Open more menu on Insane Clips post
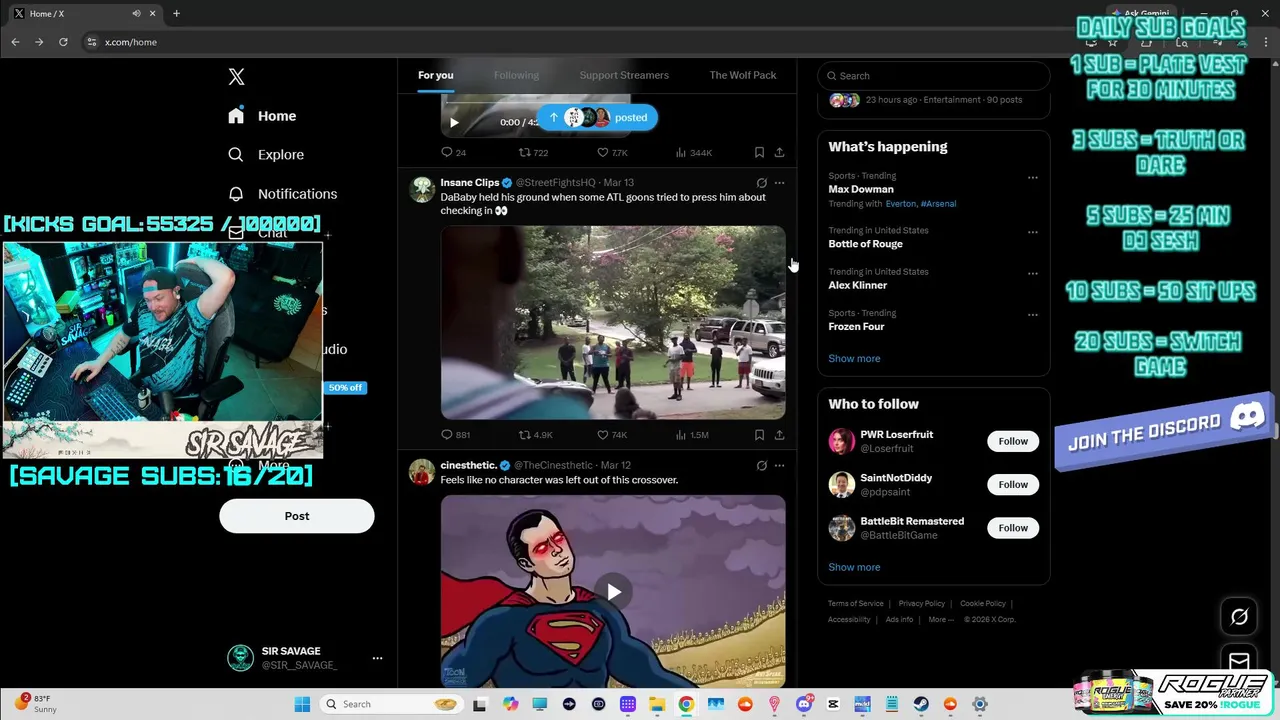Screen dimensions: 1280x720 (780, 183)
